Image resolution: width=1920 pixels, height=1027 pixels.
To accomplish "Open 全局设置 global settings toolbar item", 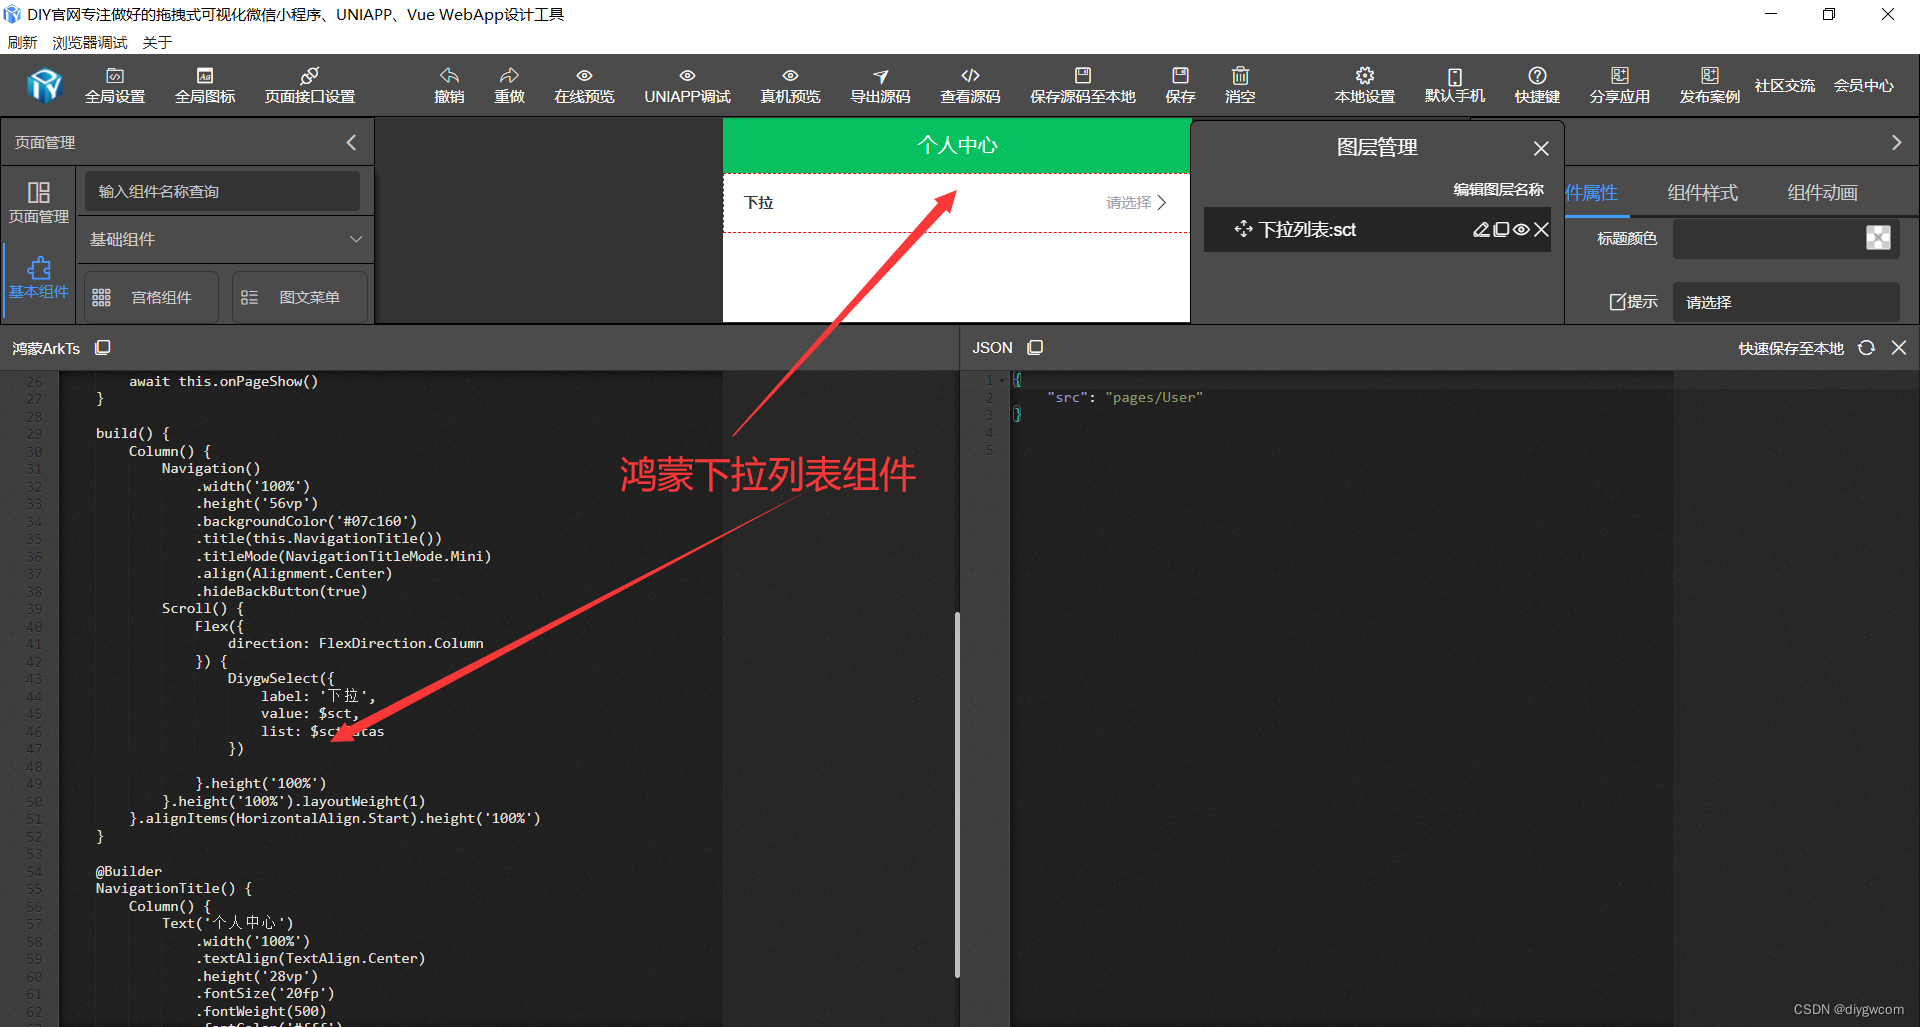I will pos(115,85).
